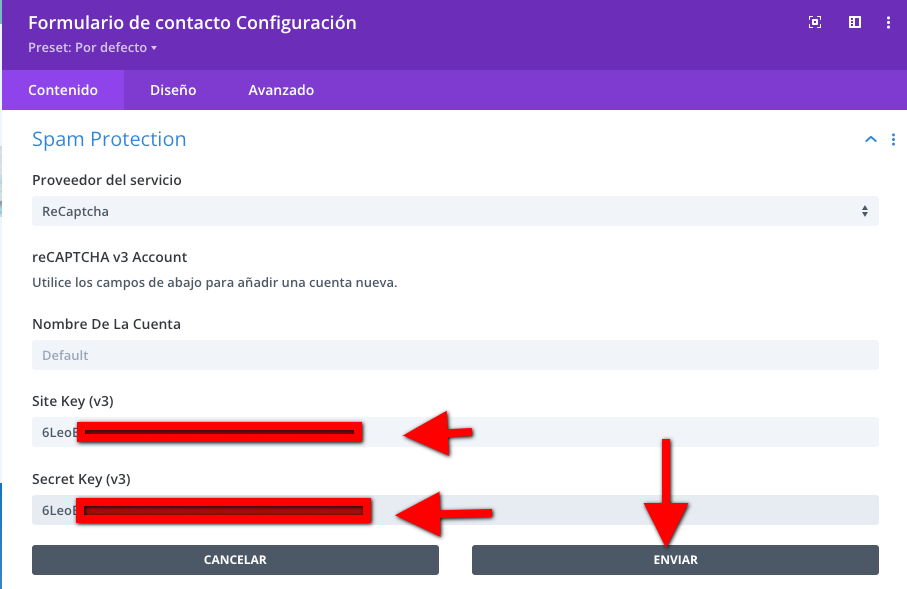This screenshot has width=907, height=589.
Task: Open the Preset: Por defecto dropdown
Action: point(93,47)
